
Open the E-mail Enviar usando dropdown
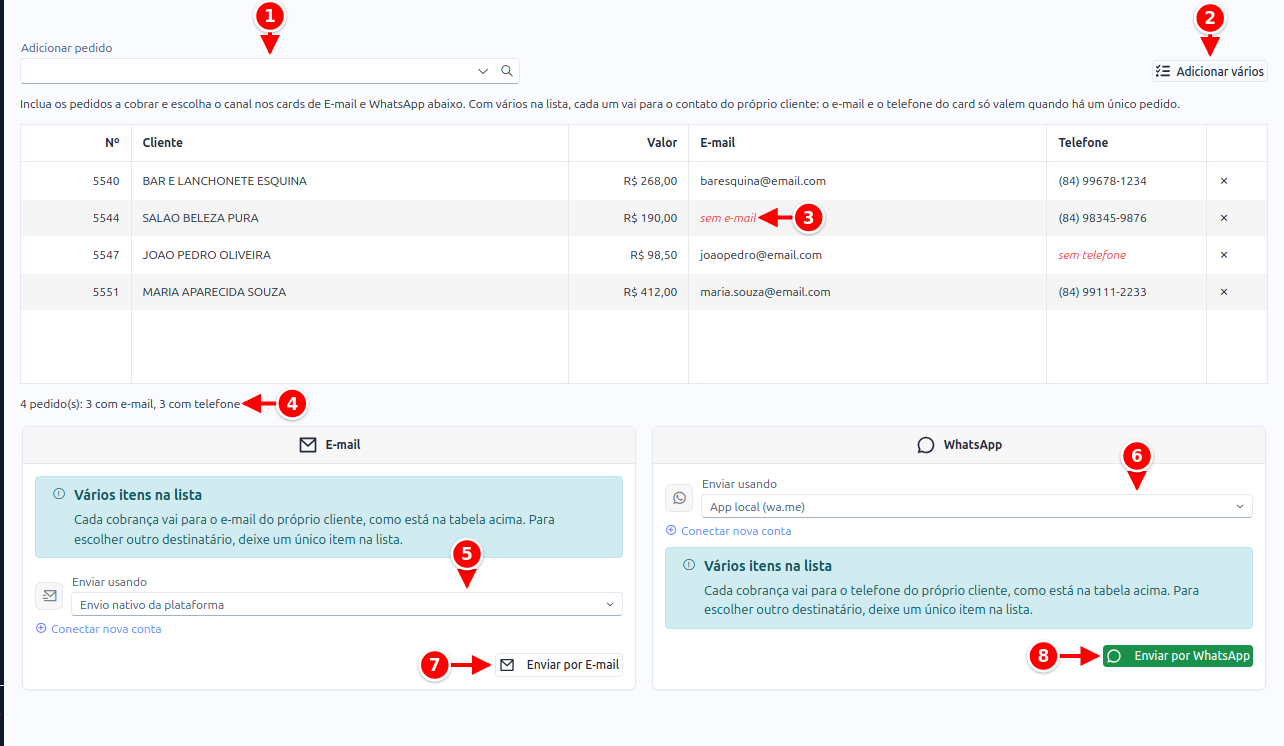pyautogui.click(x=347, y=604)
